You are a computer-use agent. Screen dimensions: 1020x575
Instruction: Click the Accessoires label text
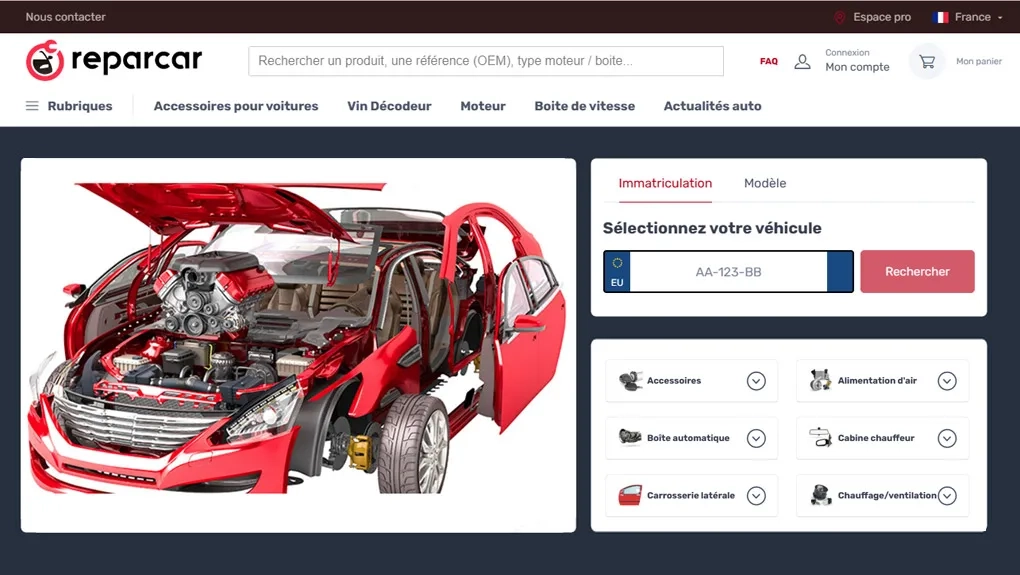[x=674, y=381]
